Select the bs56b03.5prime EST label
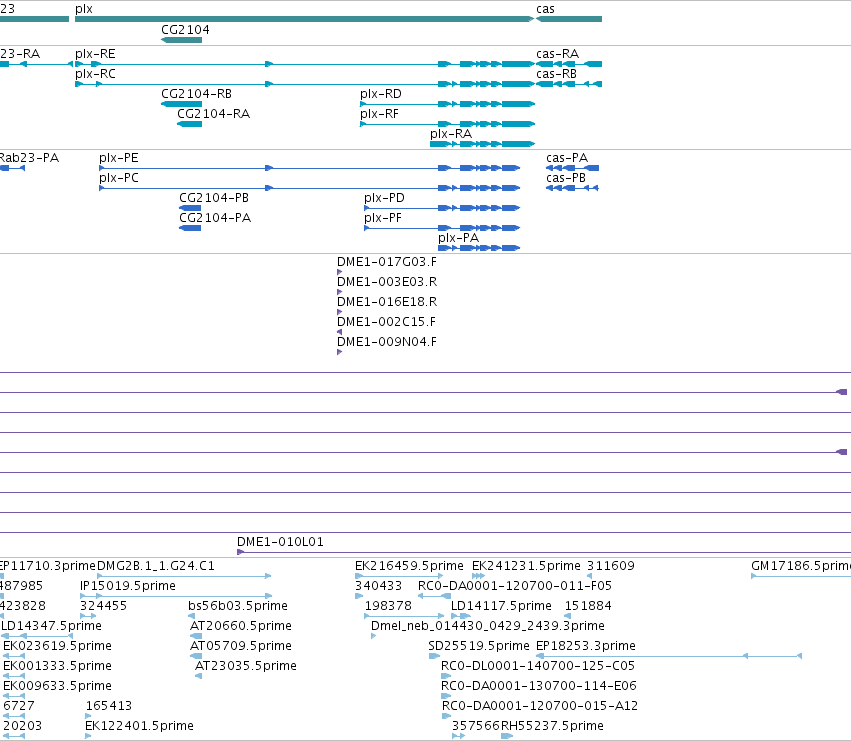This screenshot has width=851, height=741. pyautogui.click(x=238, y=606)
